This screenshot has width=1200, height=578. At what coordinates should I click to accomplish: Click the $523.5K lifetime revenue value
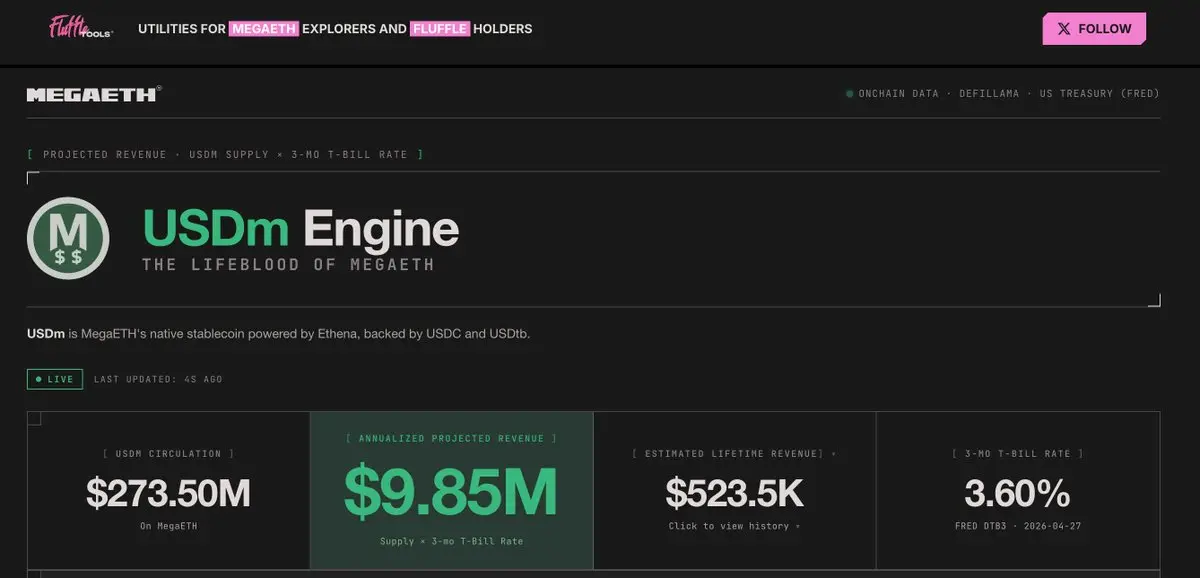(x=735, y=493)
